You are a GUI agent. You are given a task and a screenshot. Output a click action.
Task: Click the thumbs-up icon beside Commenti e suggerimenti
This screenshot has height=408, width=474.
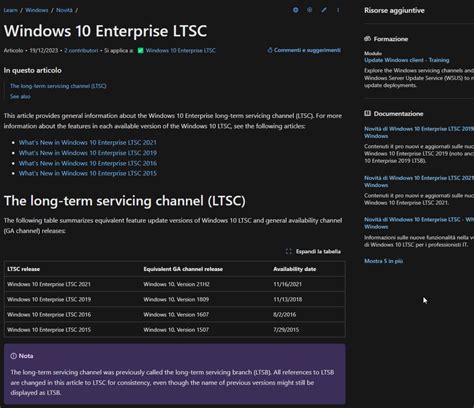click(x=270, y=50)
